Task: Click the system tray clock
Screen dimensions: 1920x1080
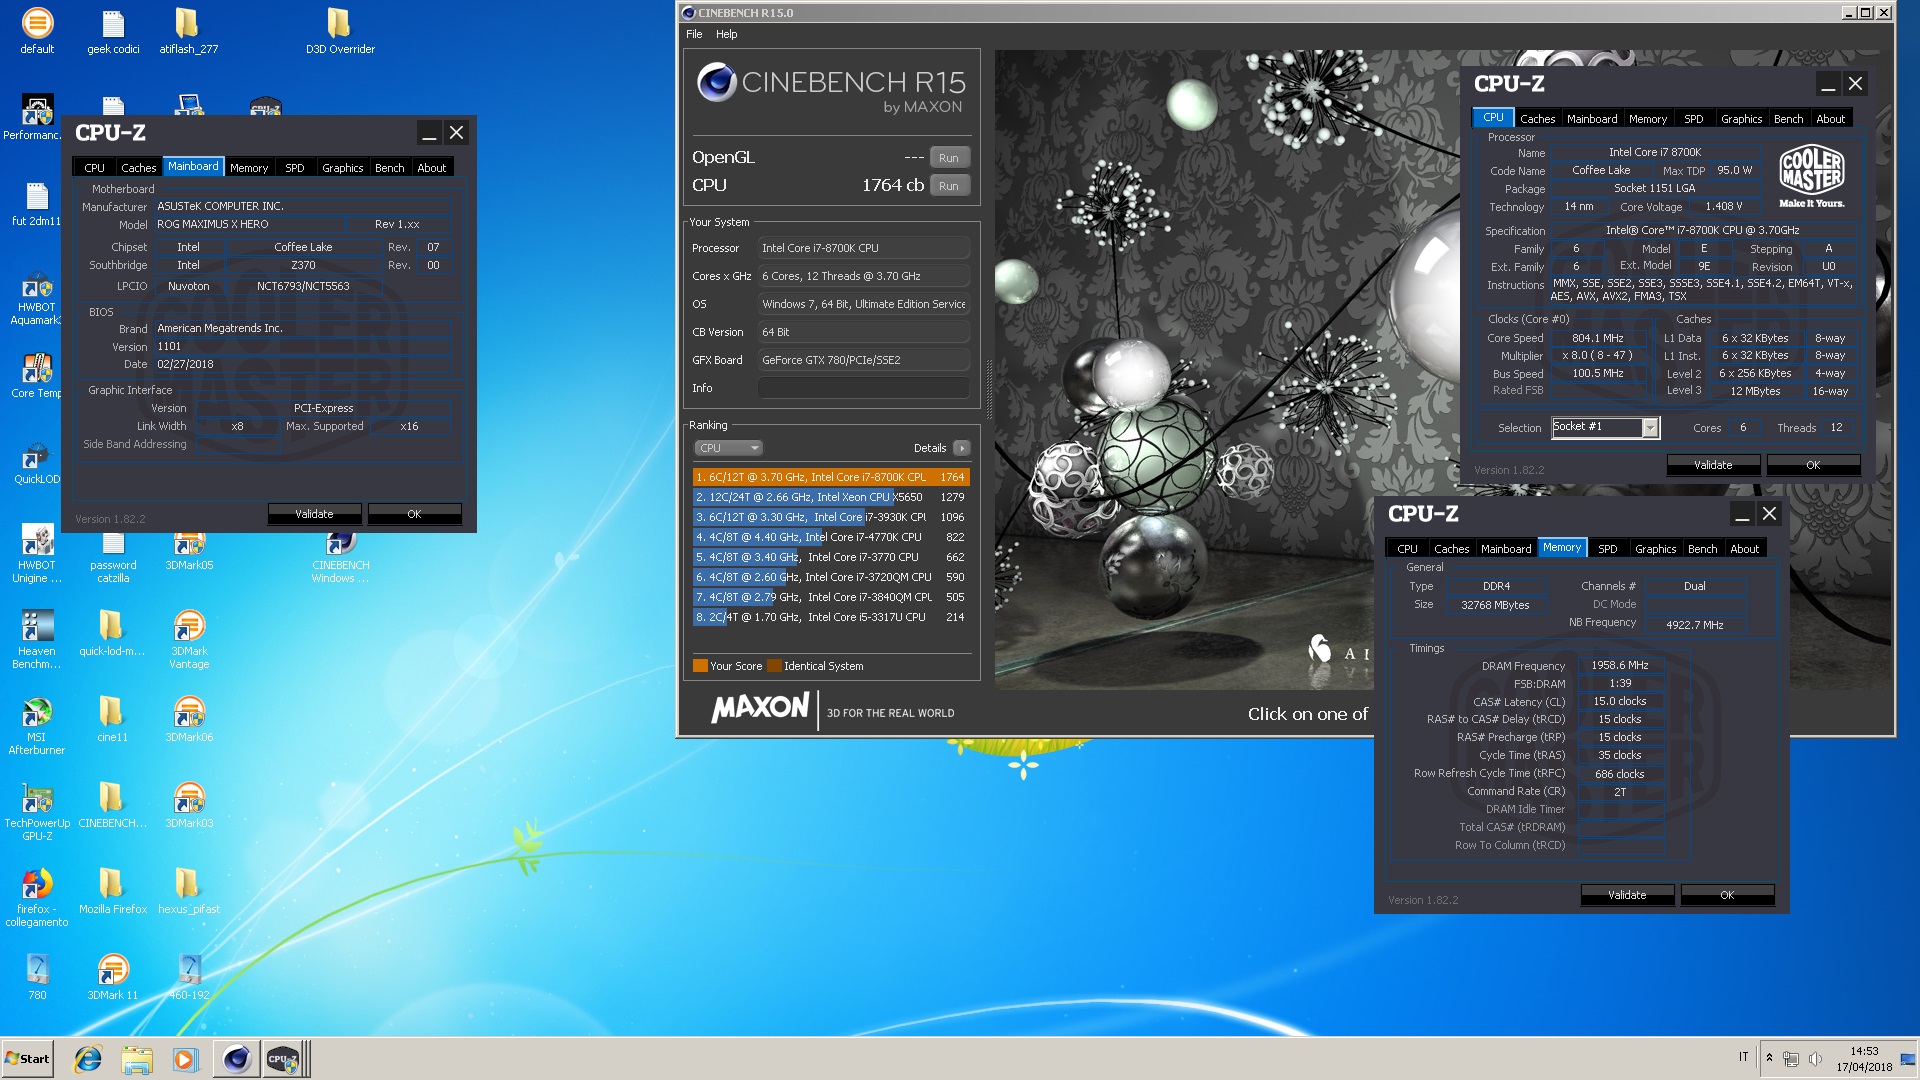Action: (1863, 1059)
